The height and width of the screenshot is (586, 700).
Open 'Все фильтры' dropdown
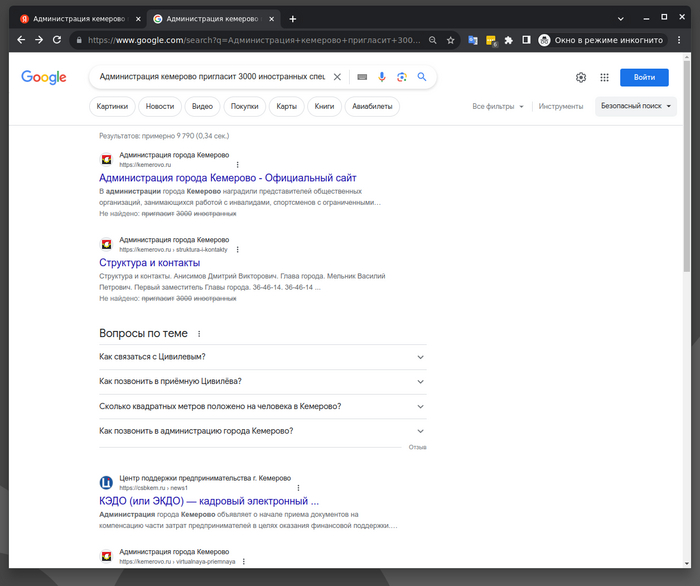498,106
